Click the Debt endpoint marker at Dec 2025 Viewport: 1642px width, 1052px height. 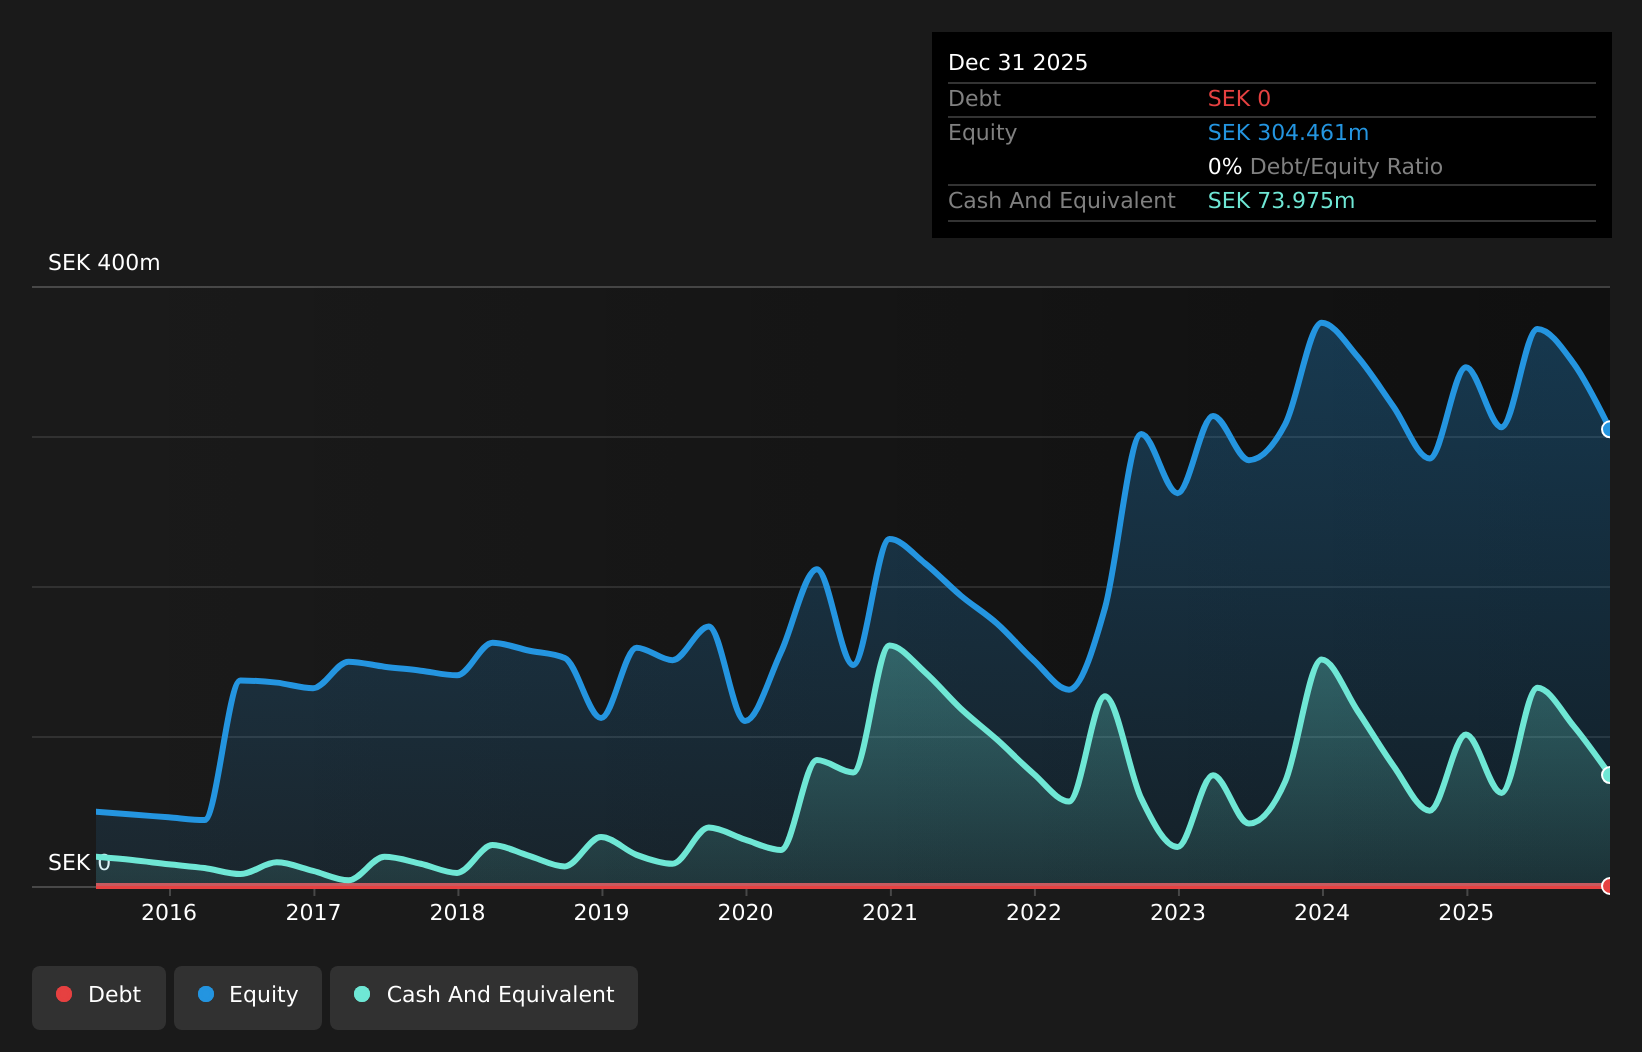[x=1609, y=886]
